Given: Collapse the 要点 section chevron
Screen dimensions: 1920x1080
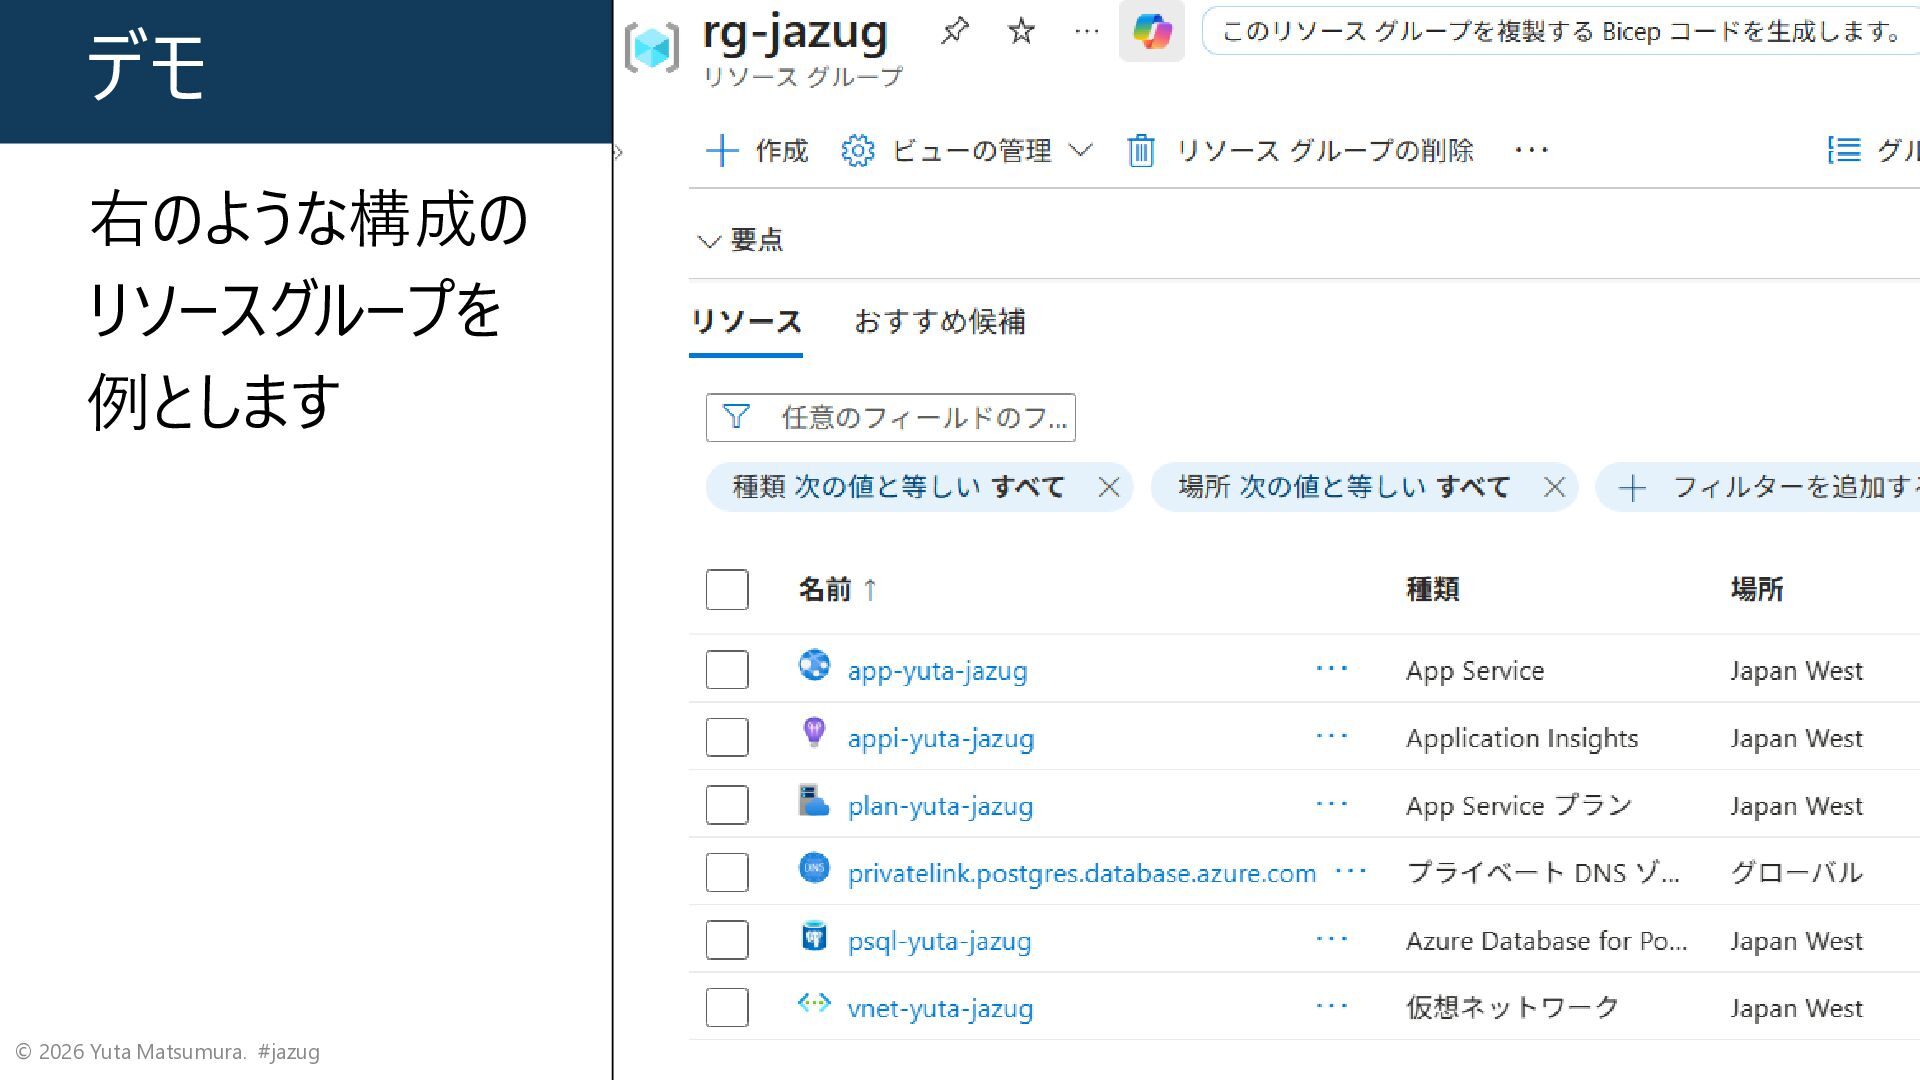Looking at the screenshot, I should tap(709, 241).
